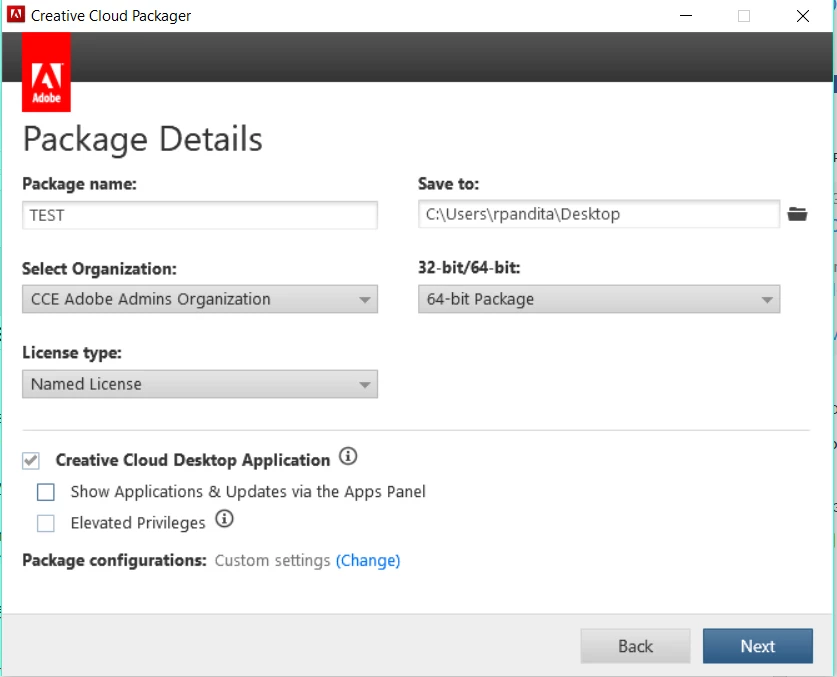Click the folder browse icon beside Save to
Viewport: 837px width, 677px height.
[797, 214]
